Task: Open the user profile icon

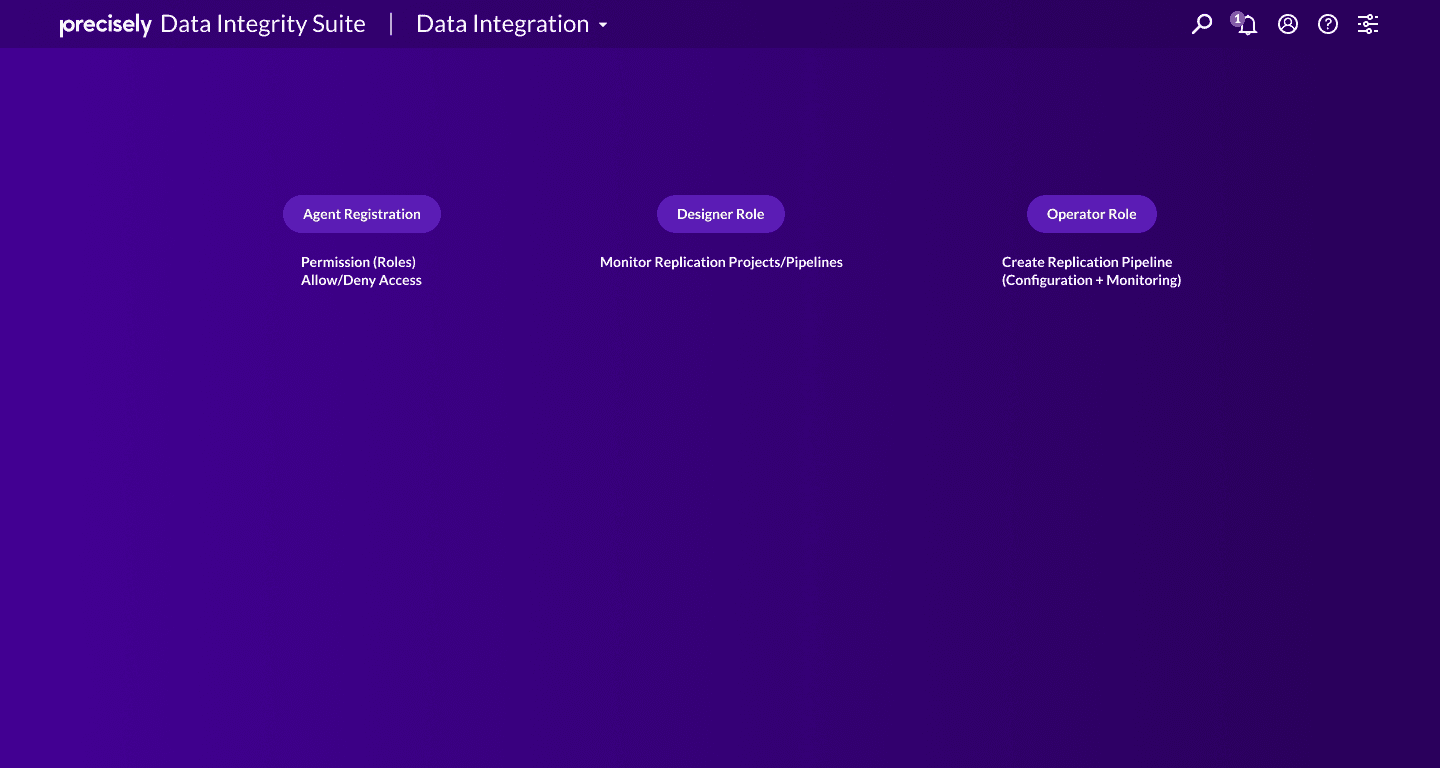Action: [1288, 24]
